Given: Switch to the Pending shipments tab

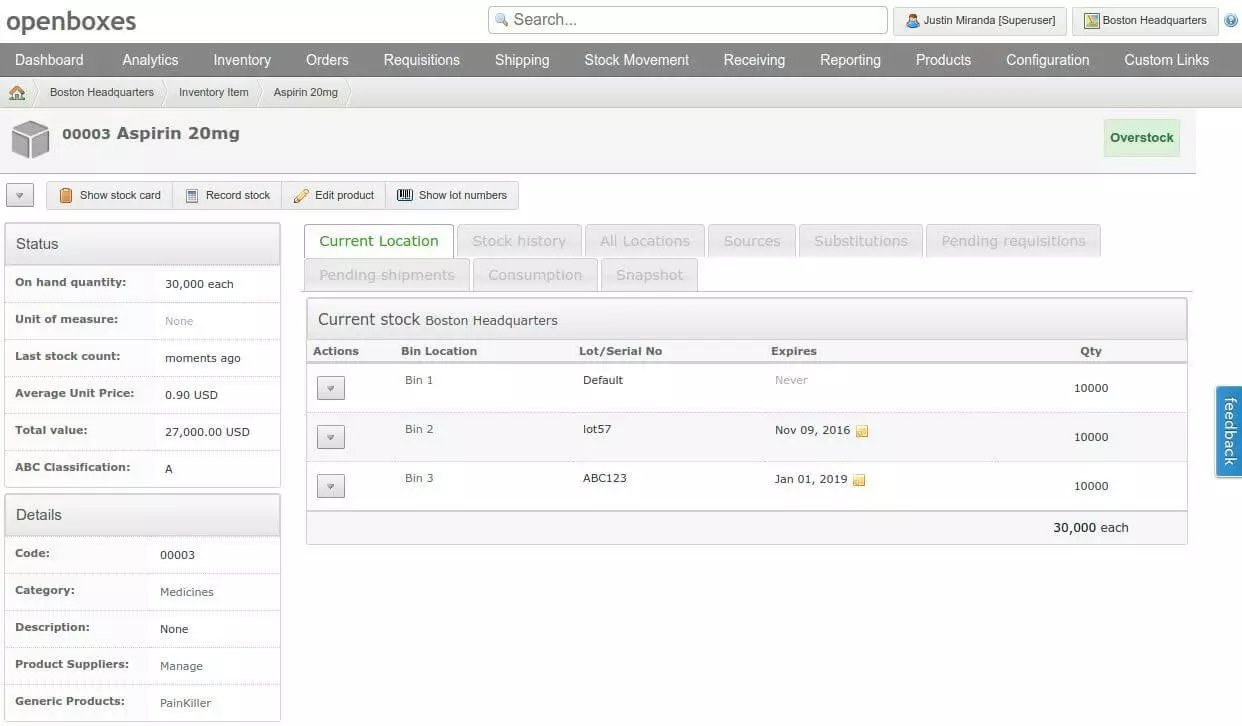Looking at the screenshot, I should pos(387,275).
